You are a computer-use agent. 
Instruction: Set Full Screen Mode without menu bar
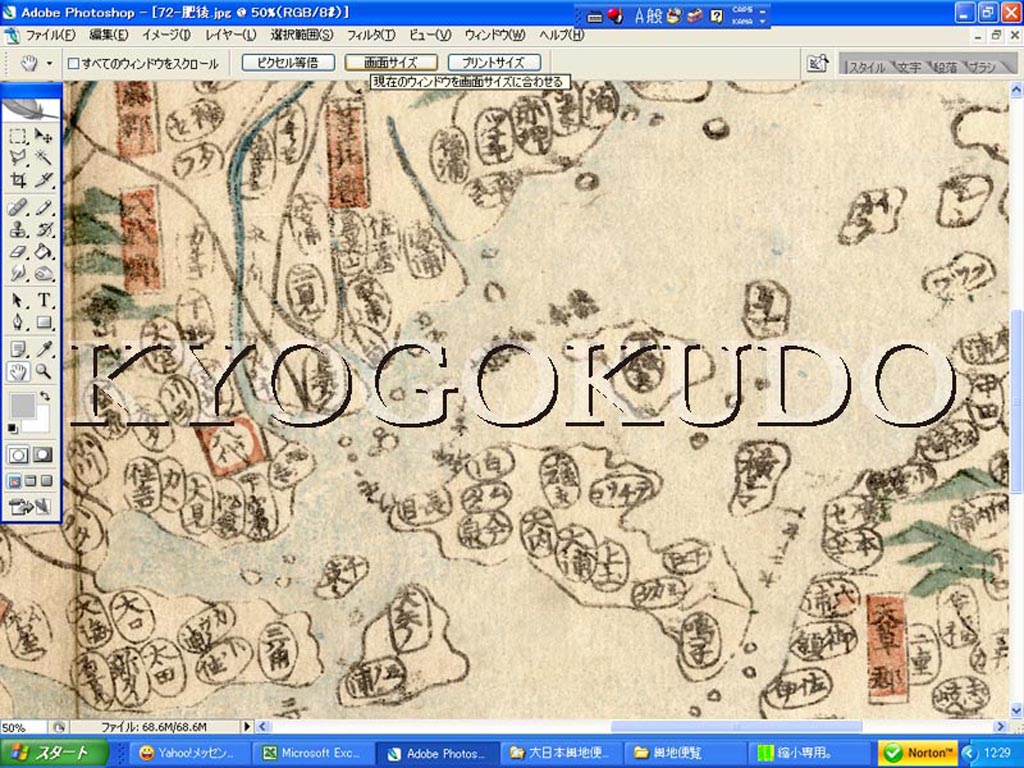click(x=46, y=481)
